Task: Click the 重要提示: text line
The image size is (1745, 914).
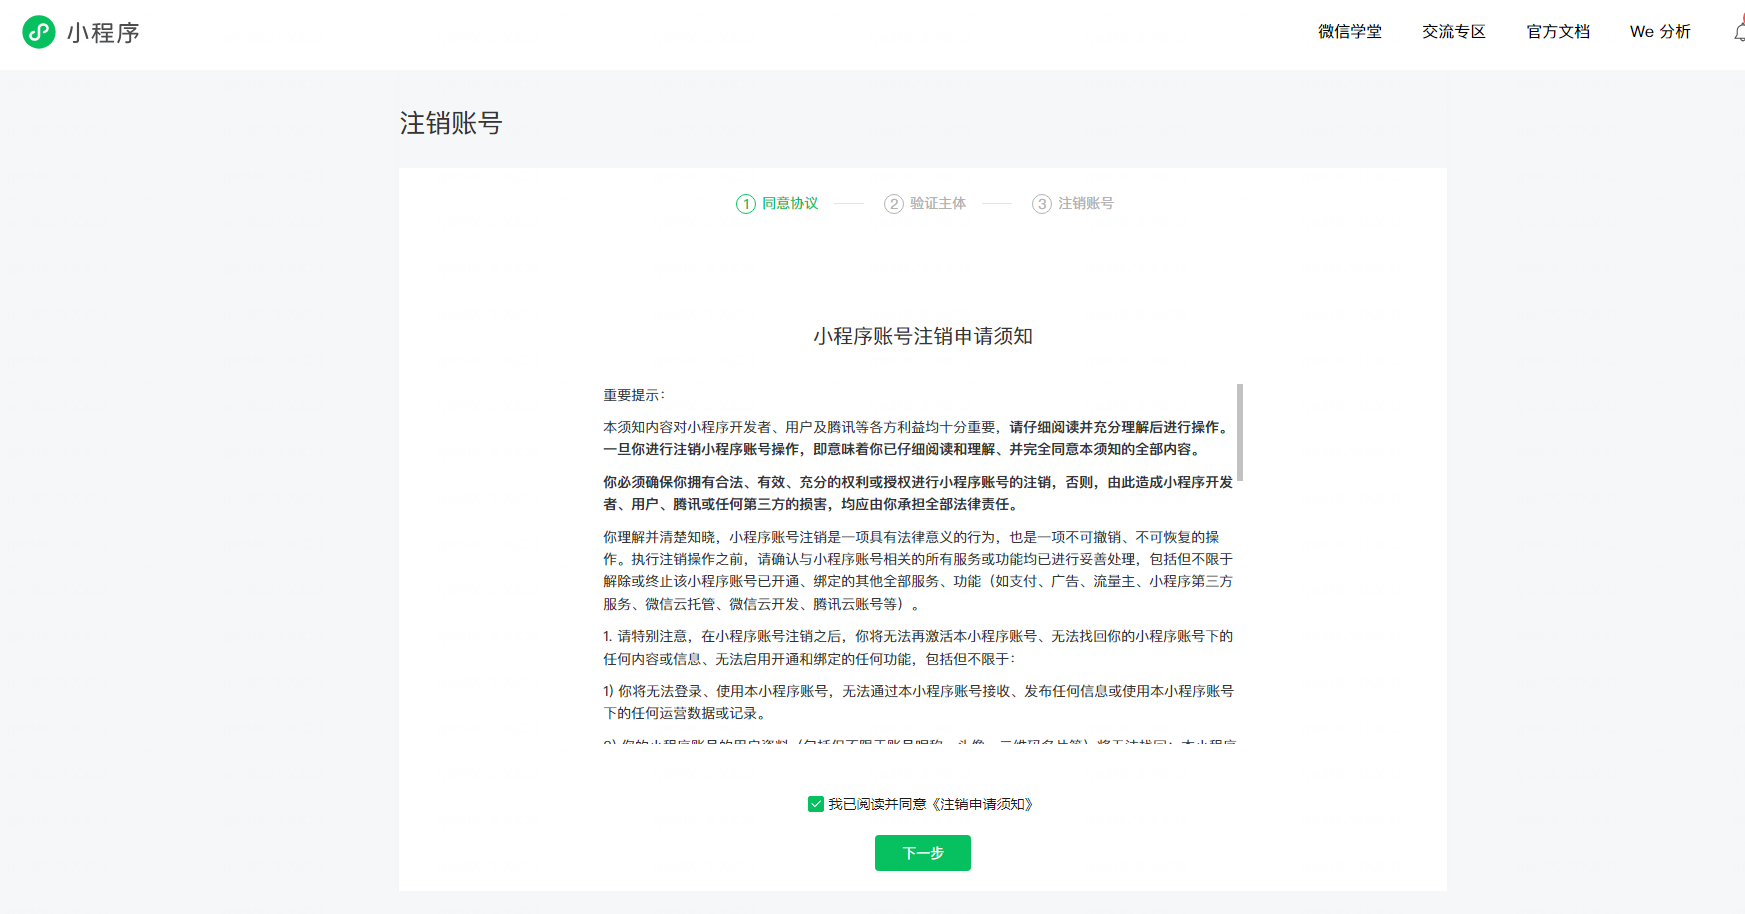Action: (634, 395)
